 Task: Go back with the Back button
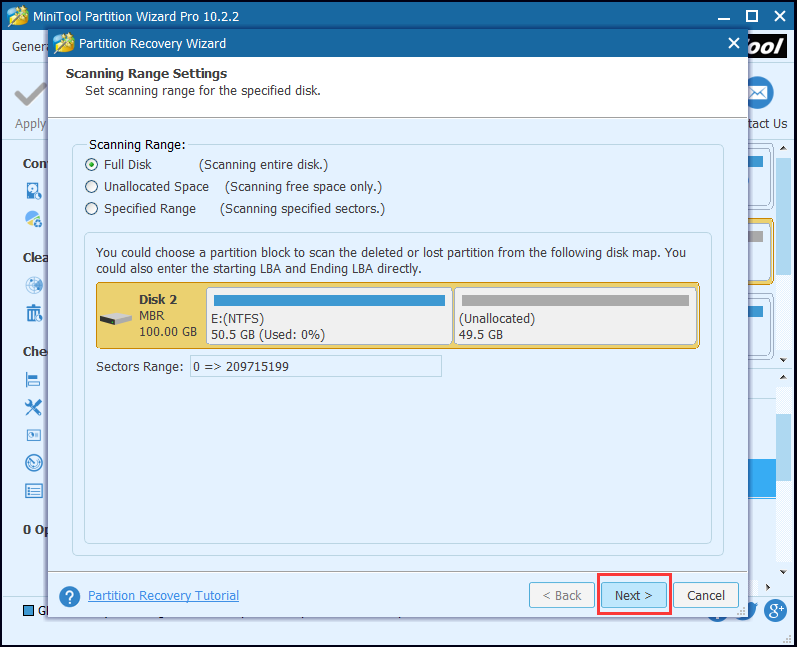pyautogui.click(x=562, y=595)
